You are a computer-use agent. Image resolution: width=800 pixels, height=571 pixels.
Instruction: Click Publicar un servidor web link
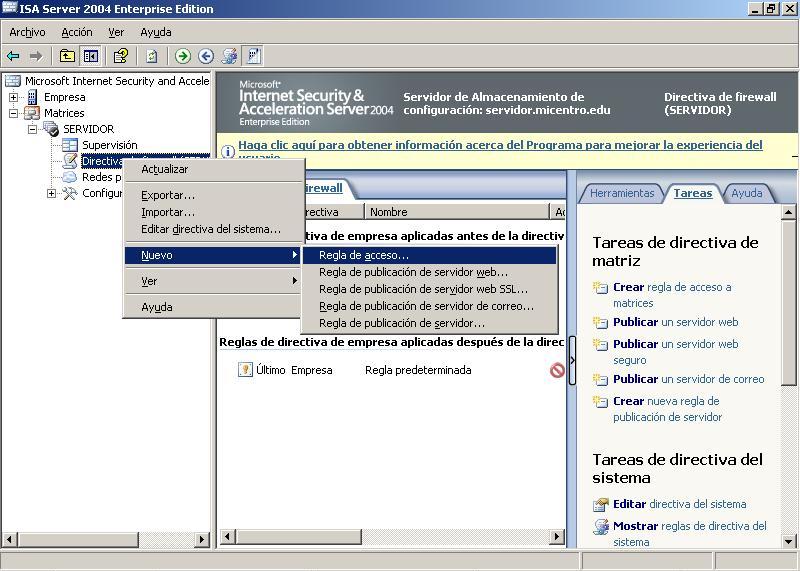coord(675,322)
